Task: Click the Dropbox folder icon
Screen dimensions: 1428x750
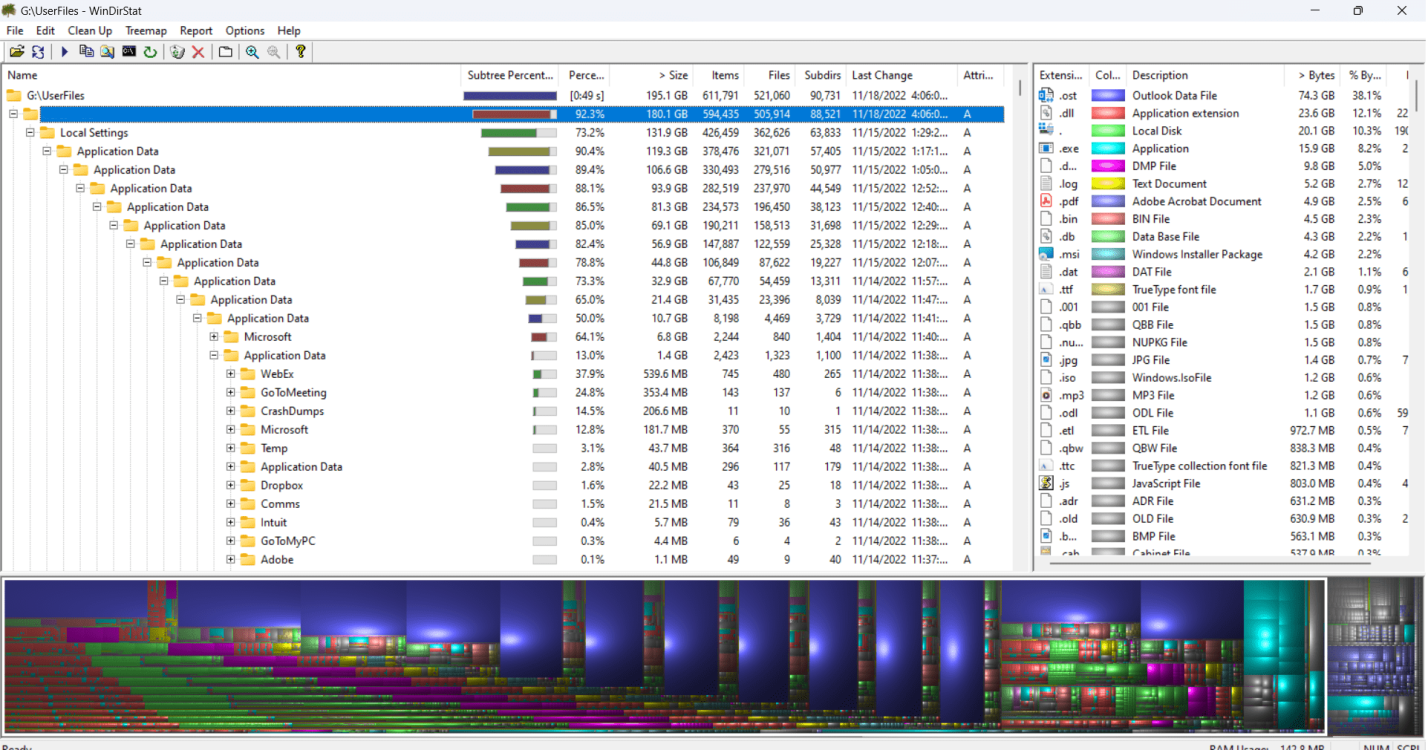Action: tap(248, 485)
